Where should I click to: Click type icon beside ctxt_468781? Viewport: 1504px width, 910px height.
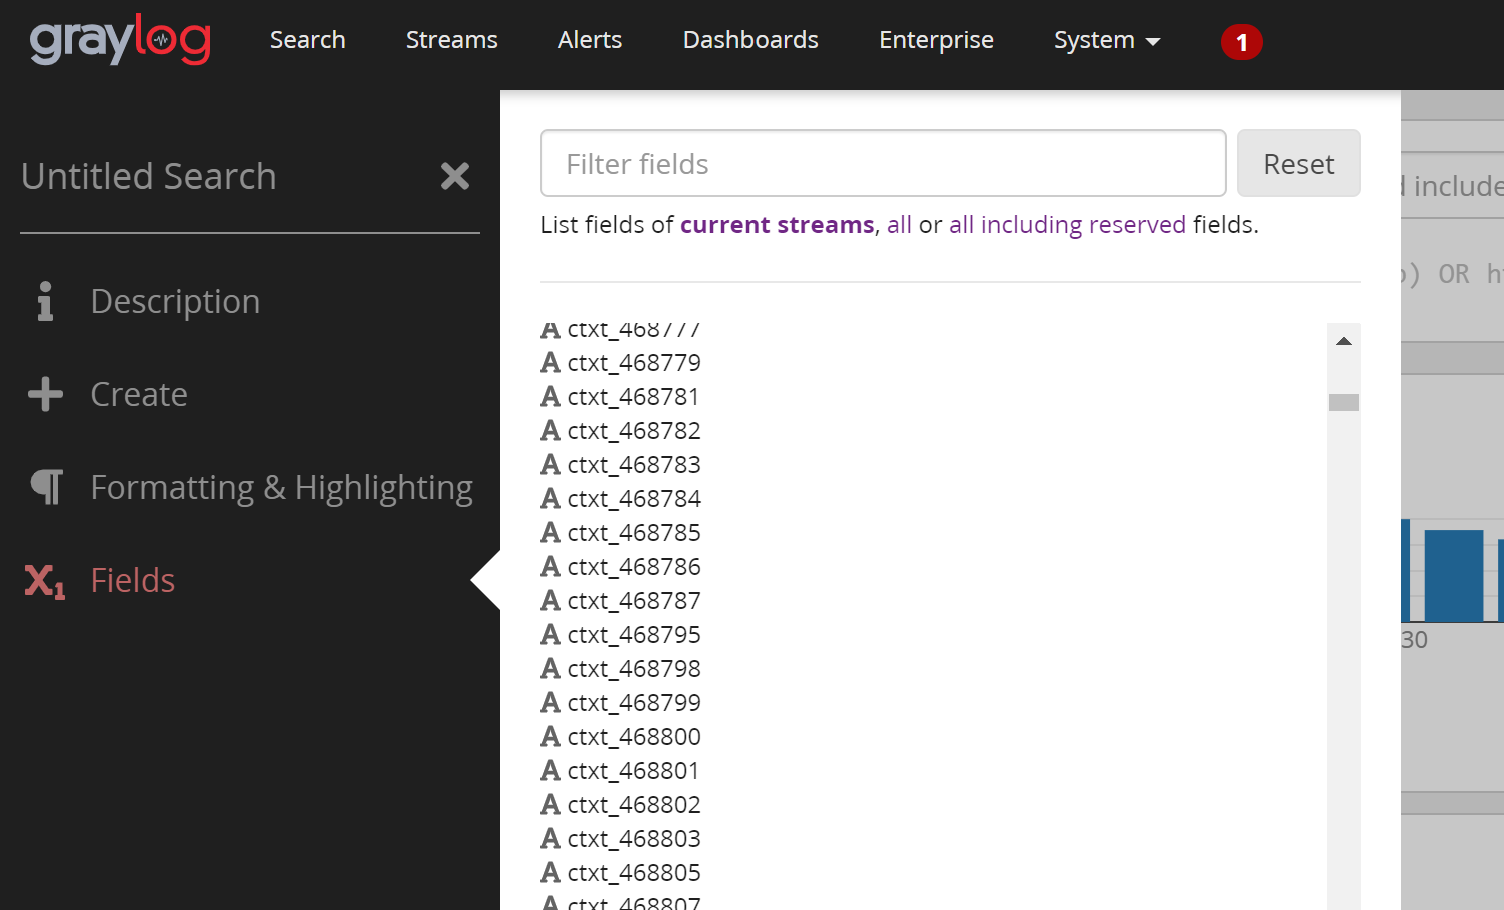click(x=550, y=397)
